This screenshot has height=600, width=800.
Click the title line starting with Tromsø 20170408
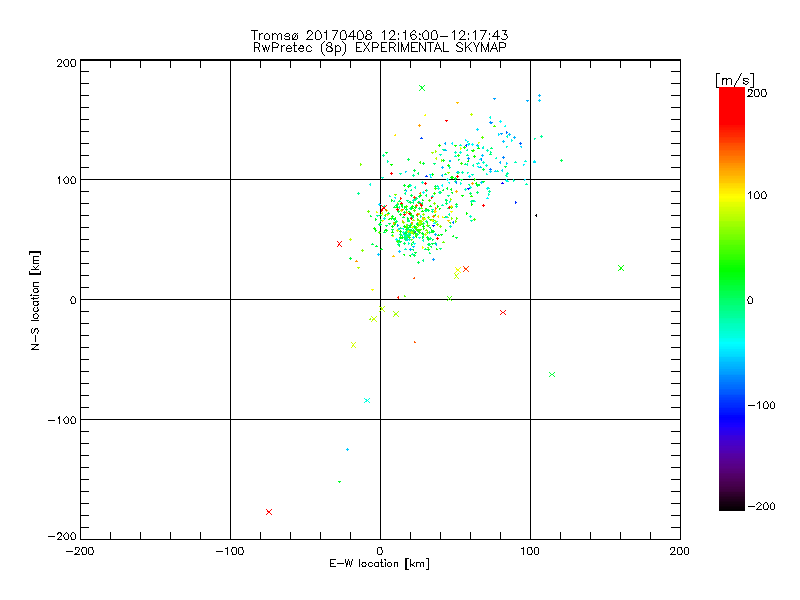click(379, 35)
